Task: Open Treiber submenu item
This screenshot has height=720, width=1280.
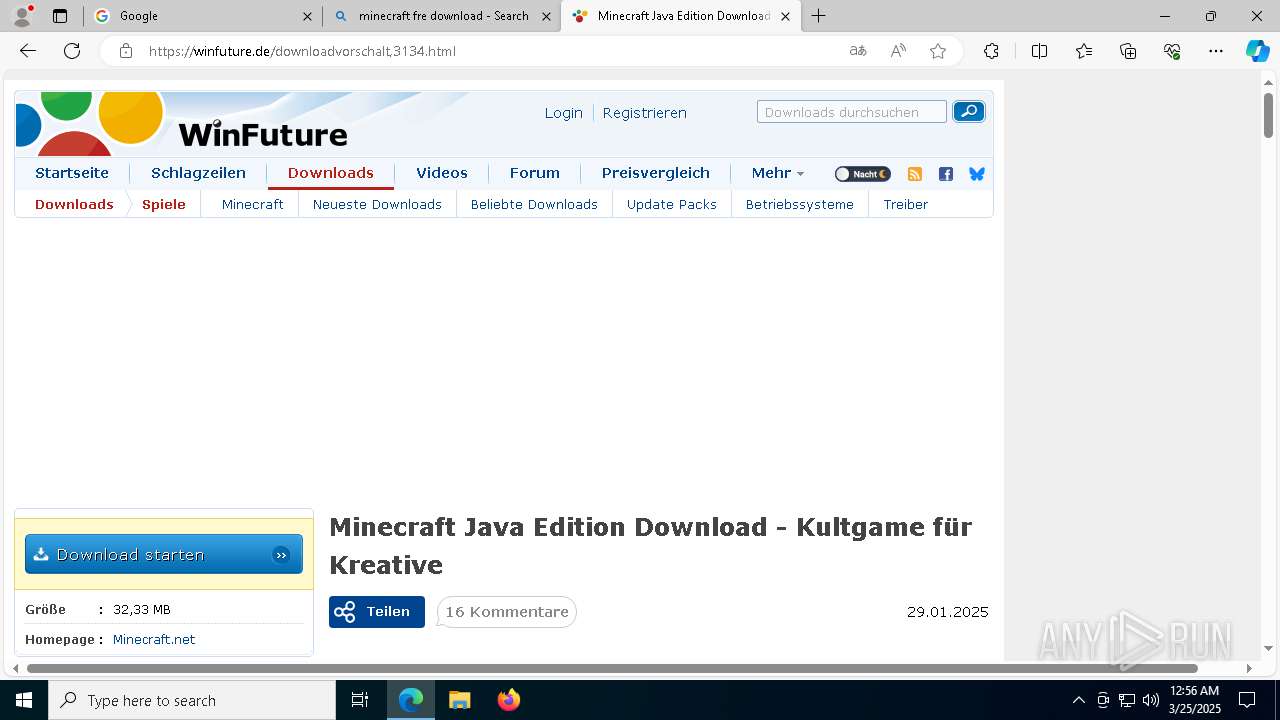Action: tap(905, 204)
